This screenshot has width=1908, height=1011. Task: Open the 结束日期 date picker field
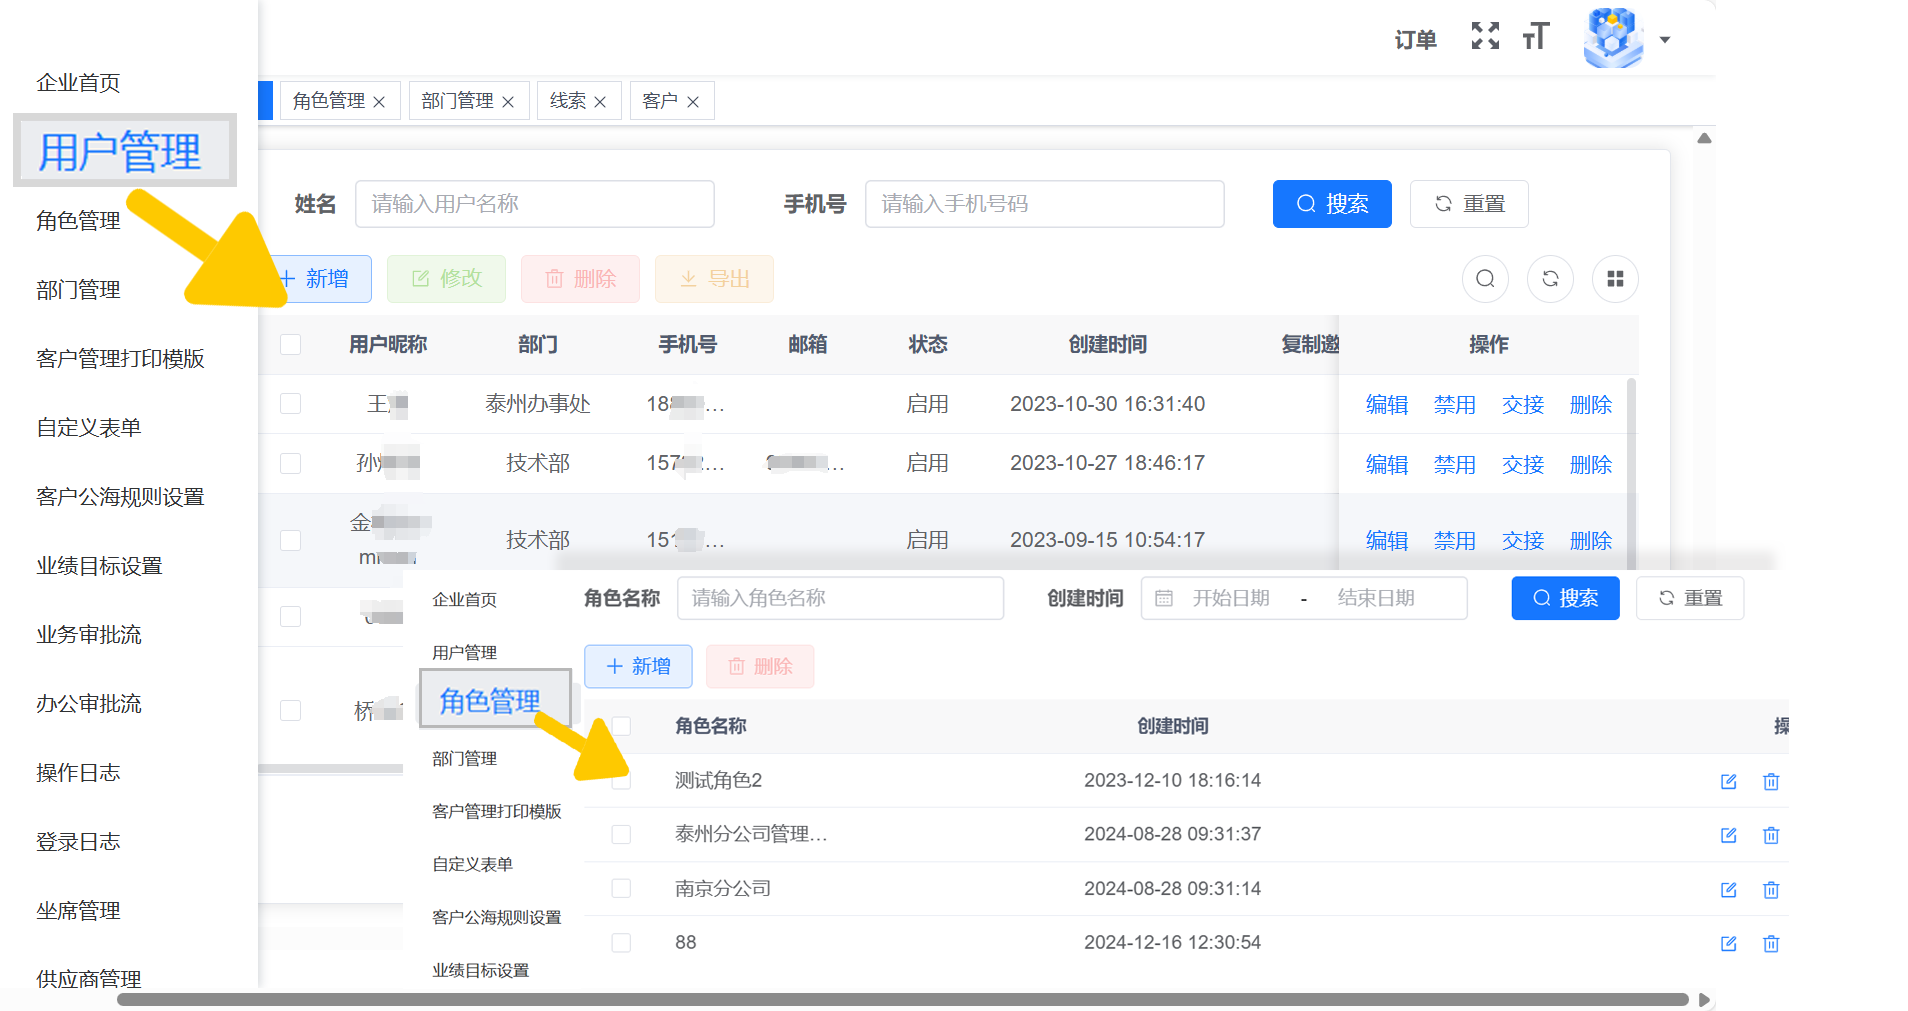click(1376, 598)
